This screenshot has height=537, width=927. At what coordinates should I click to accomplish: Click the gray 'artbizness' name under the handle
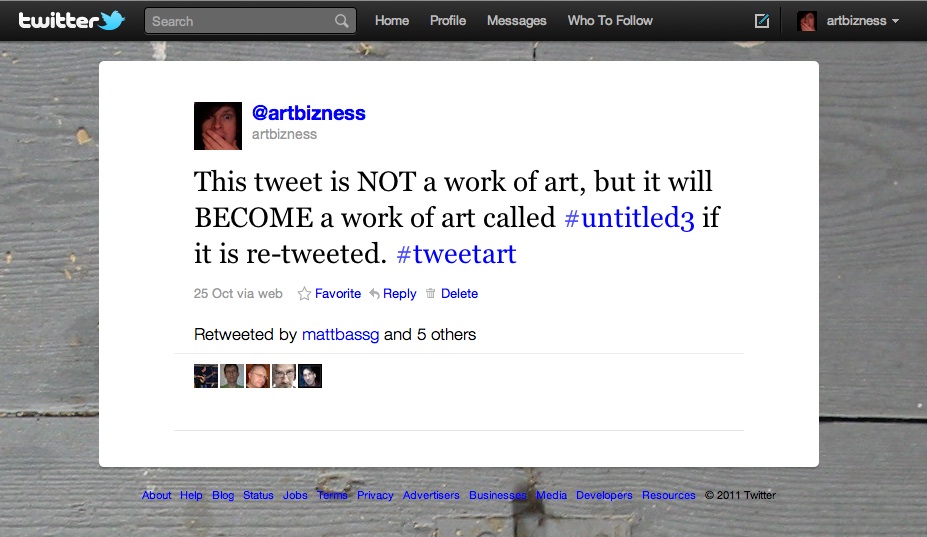click(x=284, y=134)
